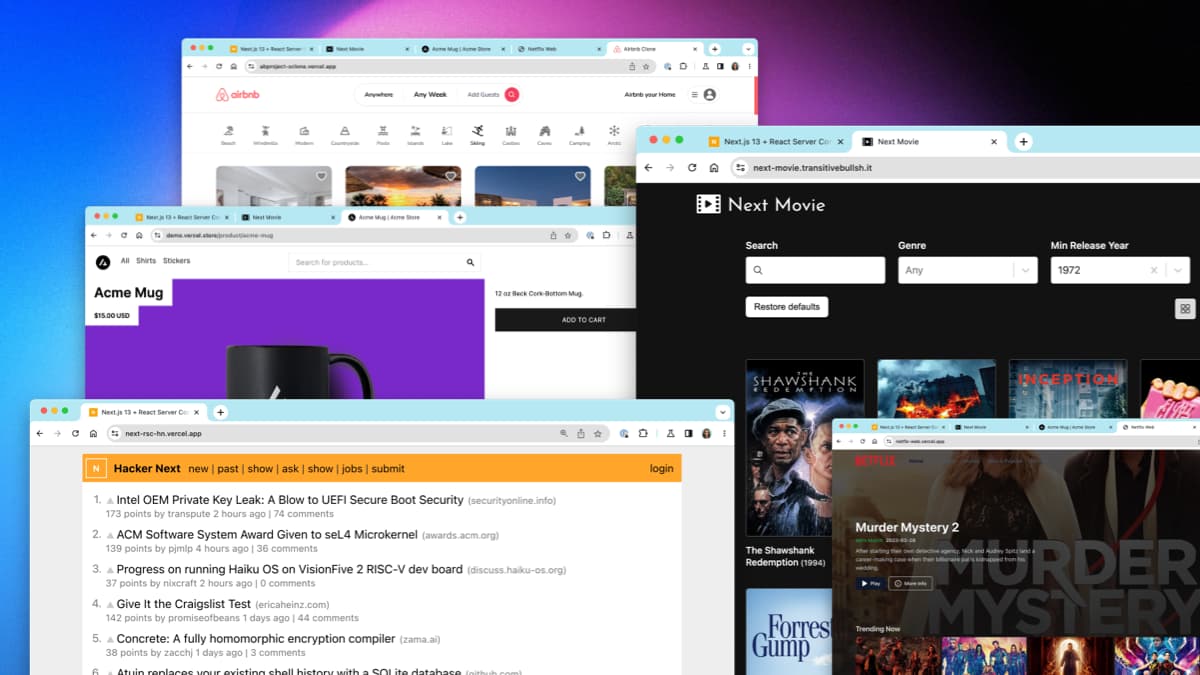Viewport: 1200px width, 675px height.
Task: Select the Skiing category icon on Airbnb
Action: coord(478,131)
